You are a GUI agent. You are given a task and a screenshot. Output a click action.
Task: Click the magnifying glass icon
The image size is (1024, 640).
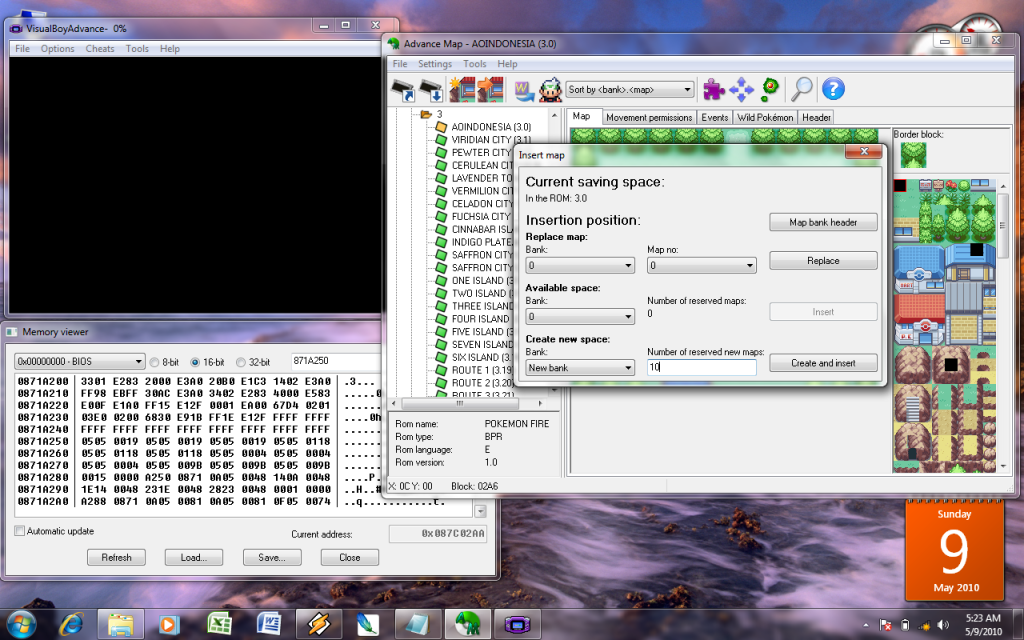[801, 89]
